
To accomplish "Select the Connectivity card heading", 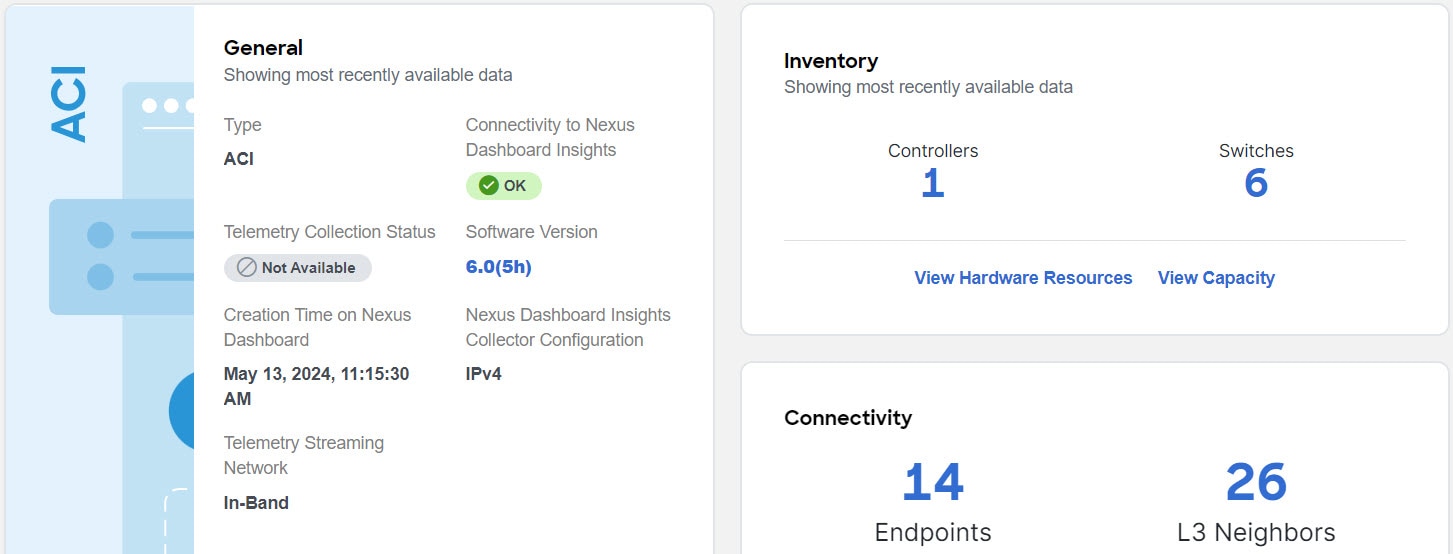I will click(848, 418).
